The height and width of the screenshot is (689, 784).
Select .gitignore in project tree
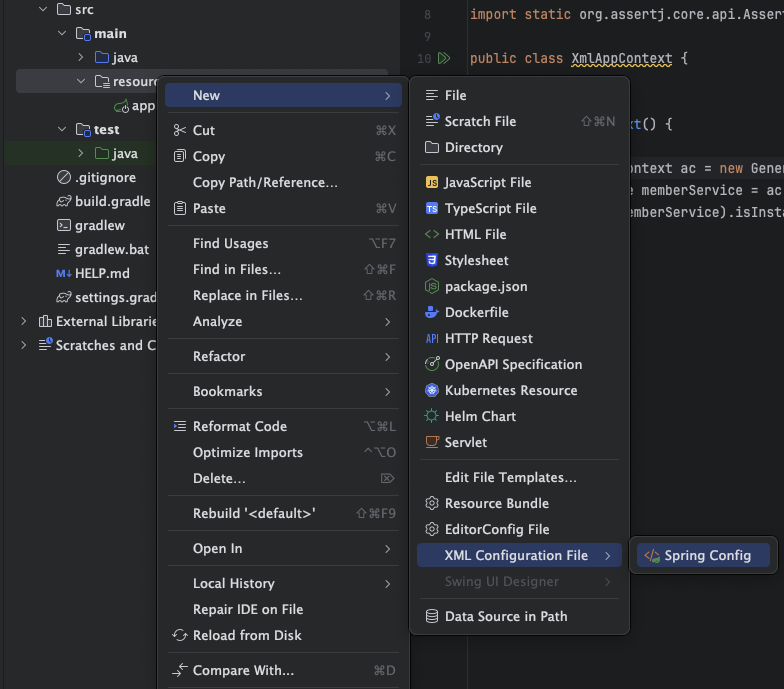coord(106,178)
